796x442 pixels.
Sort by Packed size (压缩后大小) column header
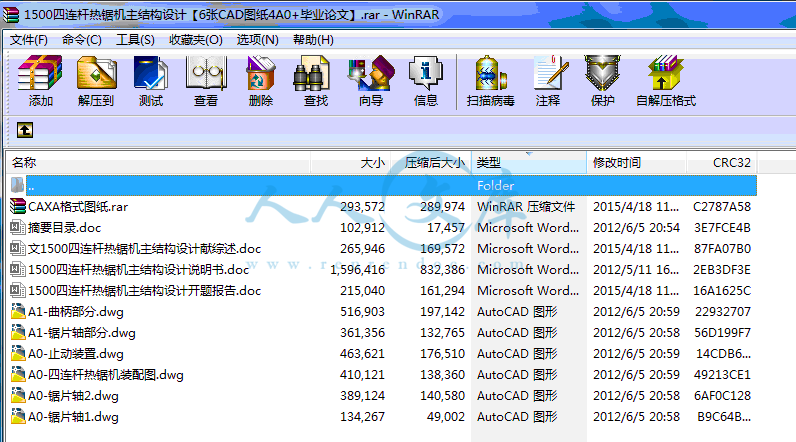coord(431,163)
